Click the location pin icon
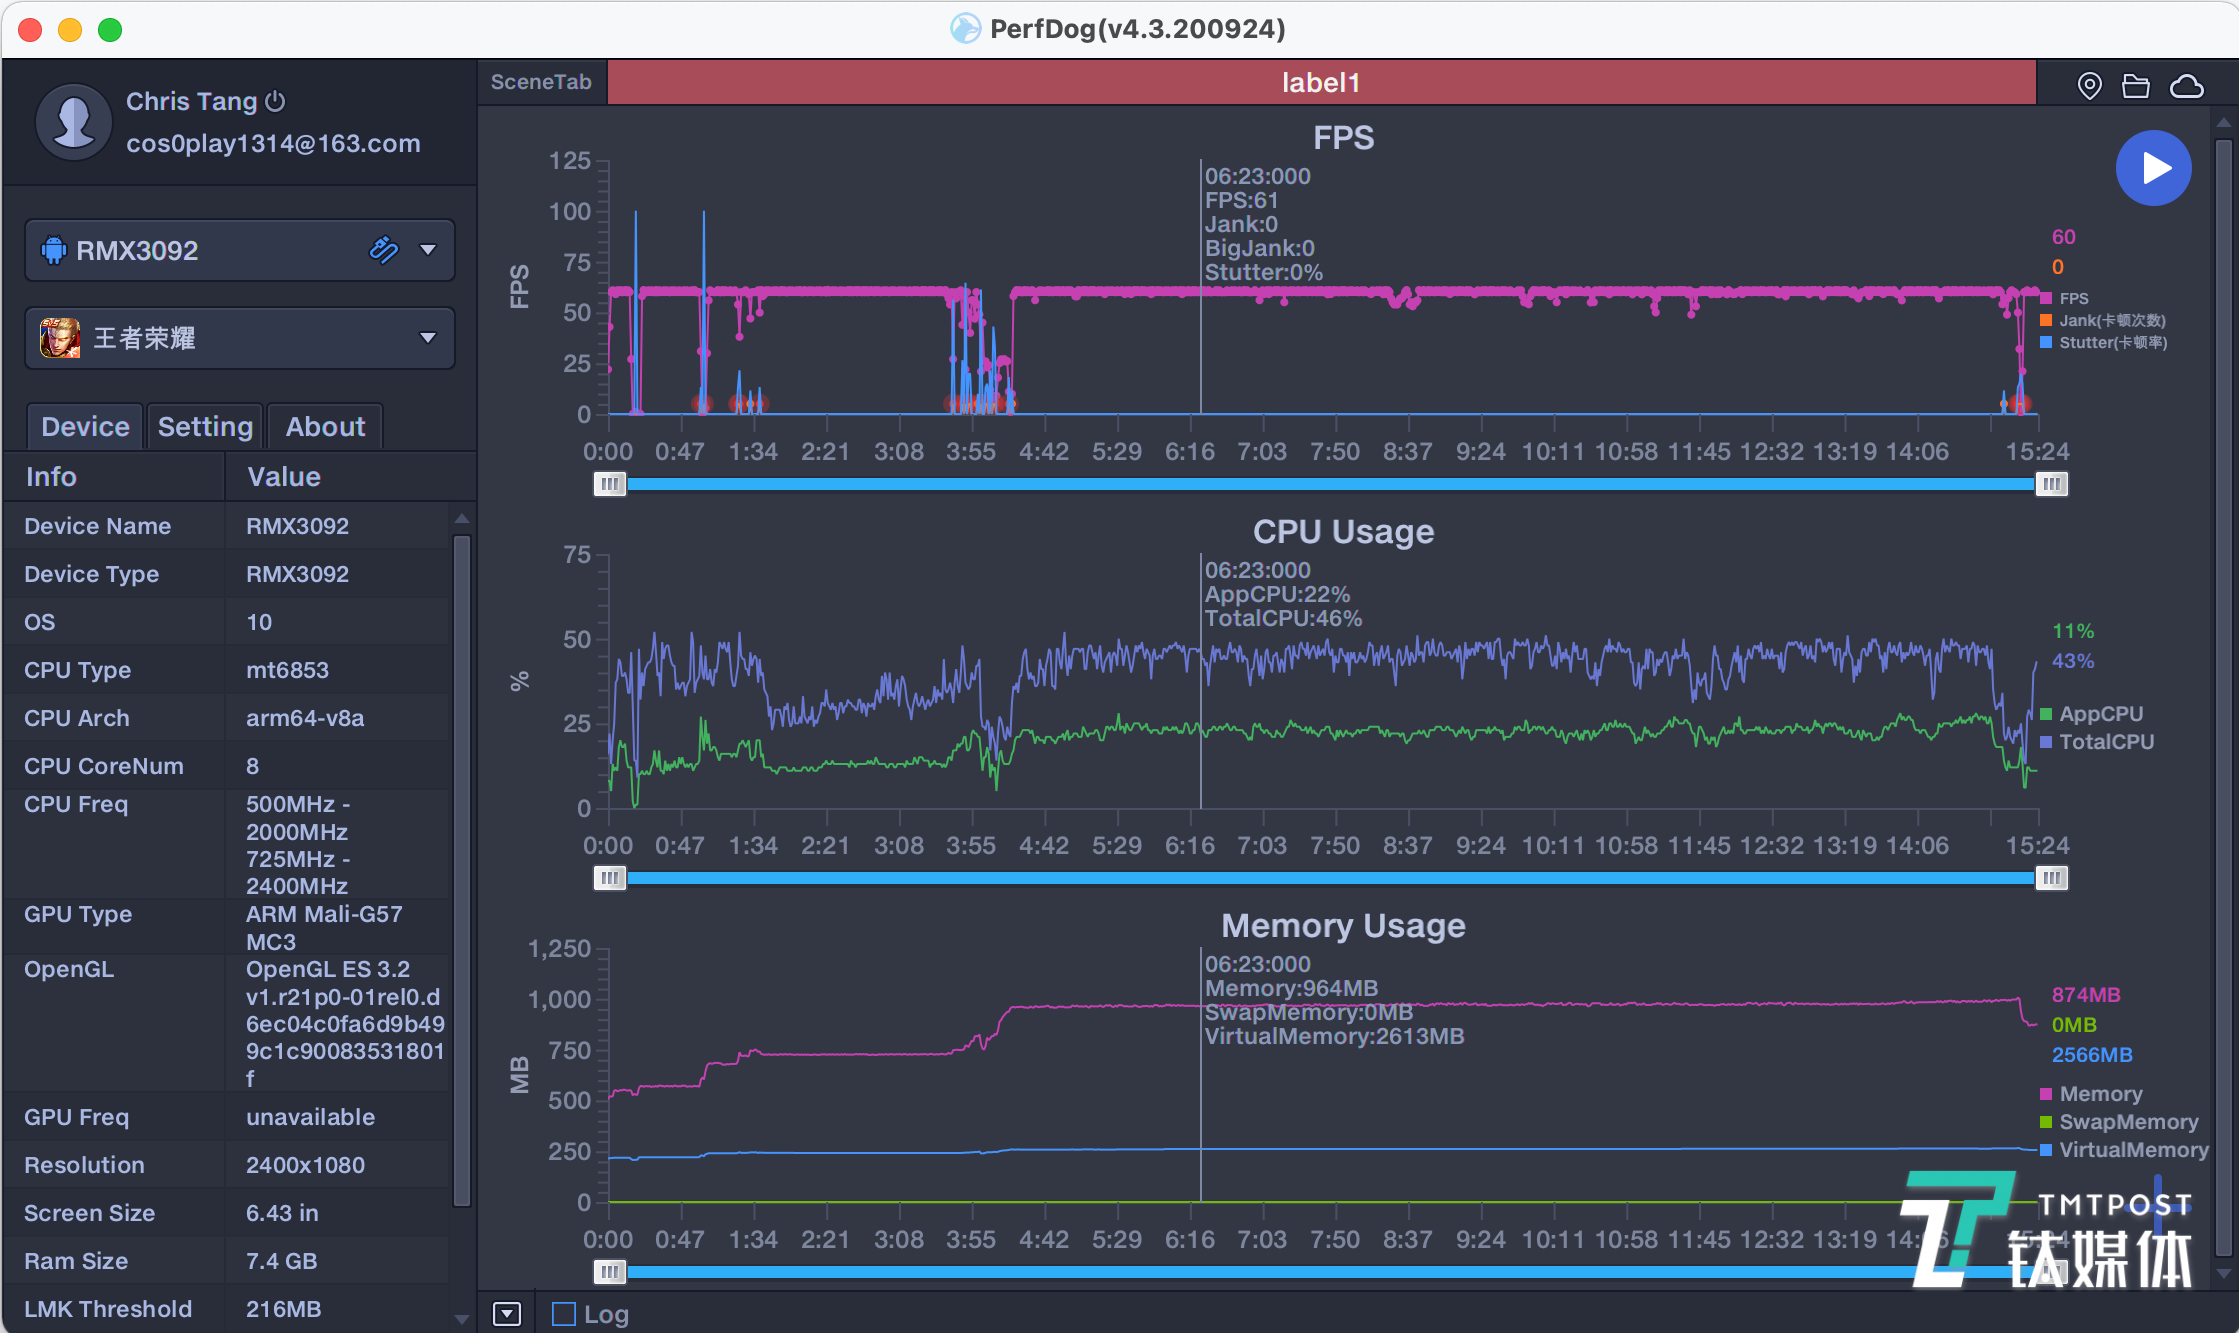 [x=2089, y=86]
